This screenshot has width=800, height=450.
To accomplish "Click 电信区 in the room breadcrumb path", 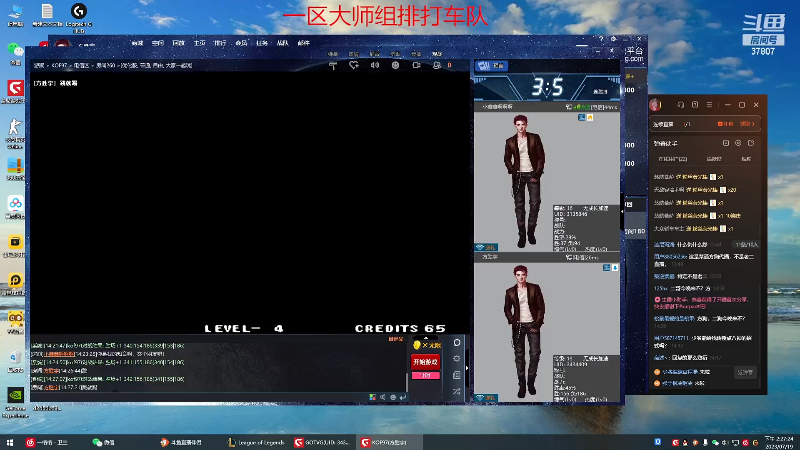I will pos(82,66).
